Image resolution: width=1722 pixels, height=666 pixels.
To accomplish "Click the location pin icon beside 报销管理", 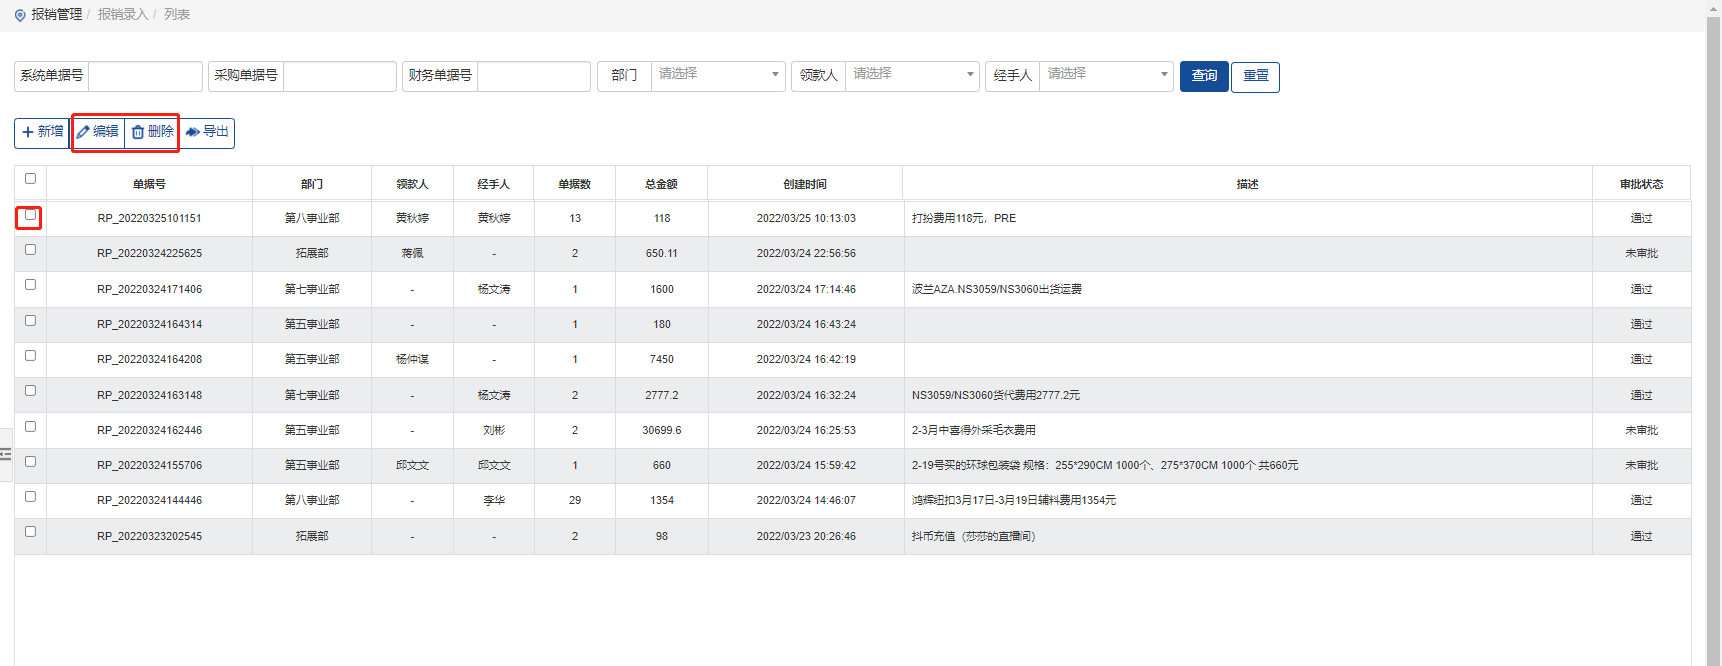I will pos(20,15).
